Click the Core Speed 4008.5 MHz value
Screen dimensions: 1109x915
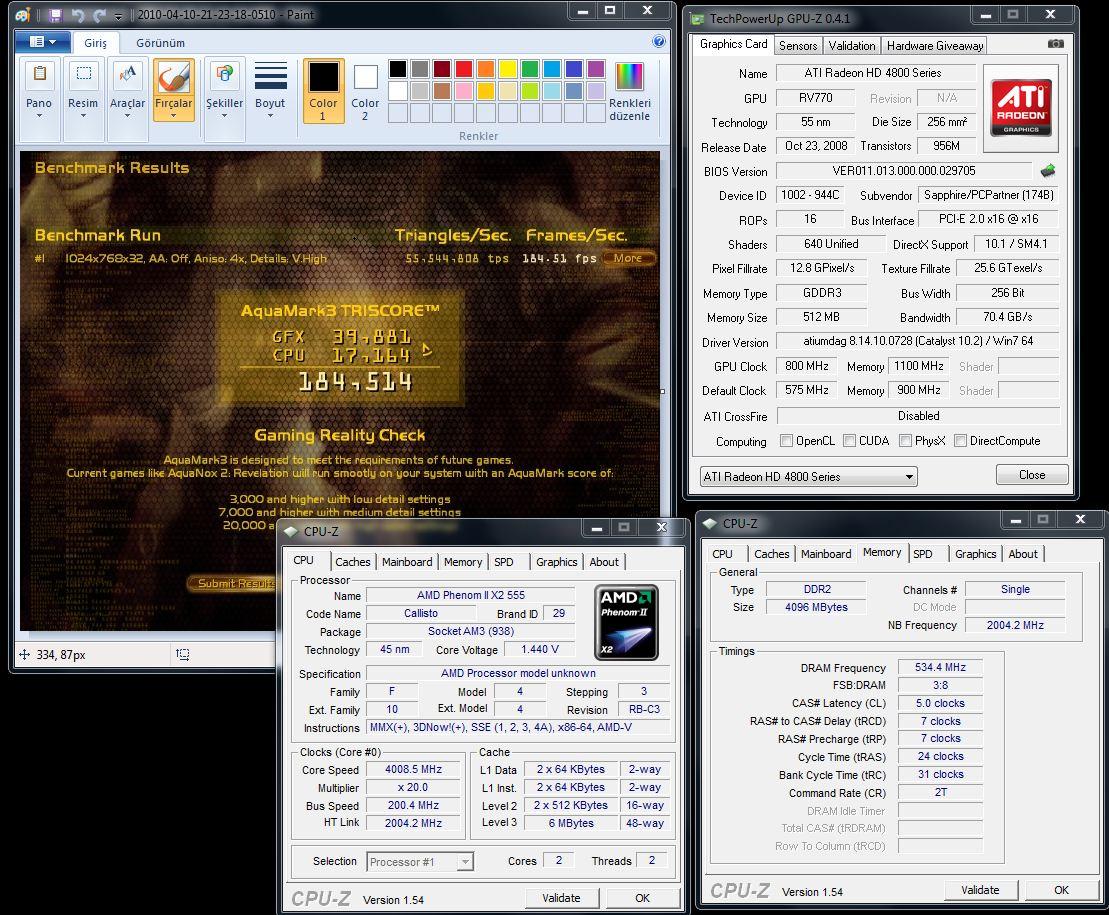tap(413, 769)
